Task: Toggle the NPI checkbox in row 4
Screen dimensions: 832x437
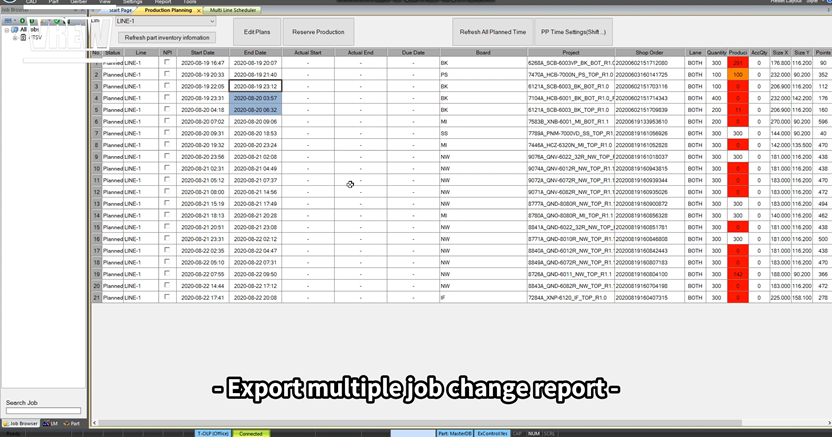Action: point(167,97)
